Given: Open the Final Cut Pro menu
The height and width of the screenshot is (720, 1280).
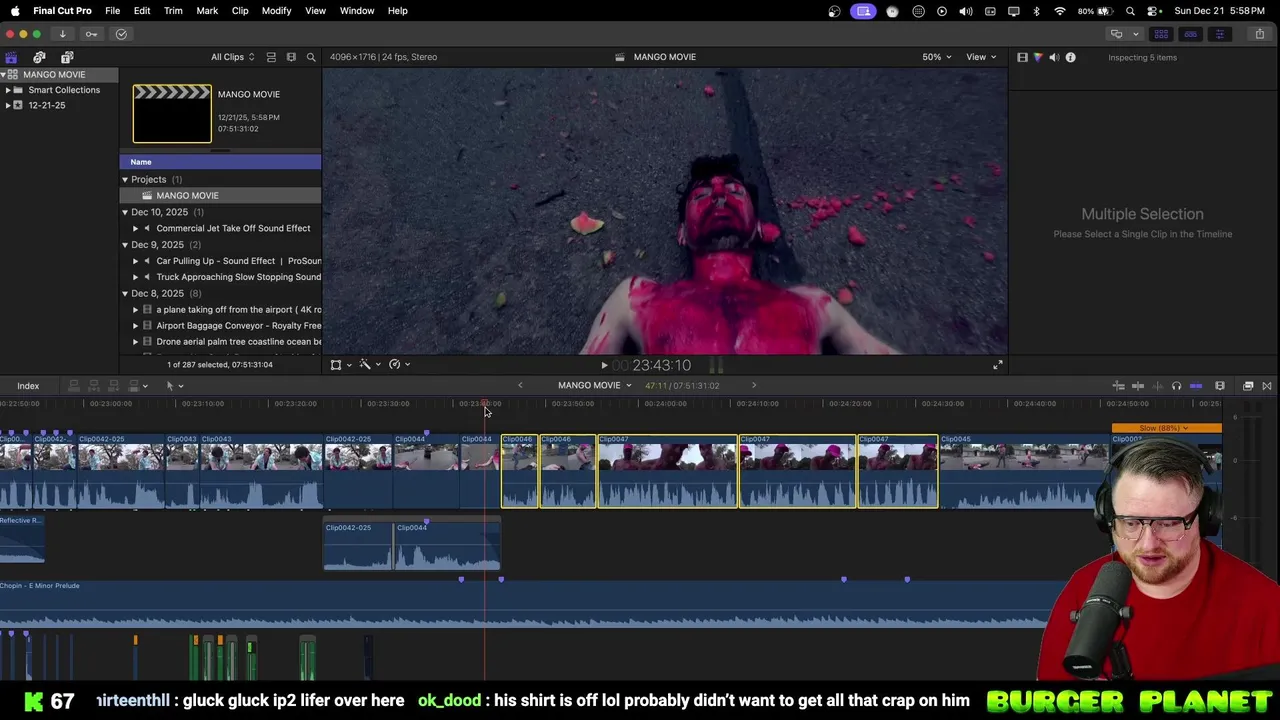Looking at the screenshot, I should pos(62,10).
